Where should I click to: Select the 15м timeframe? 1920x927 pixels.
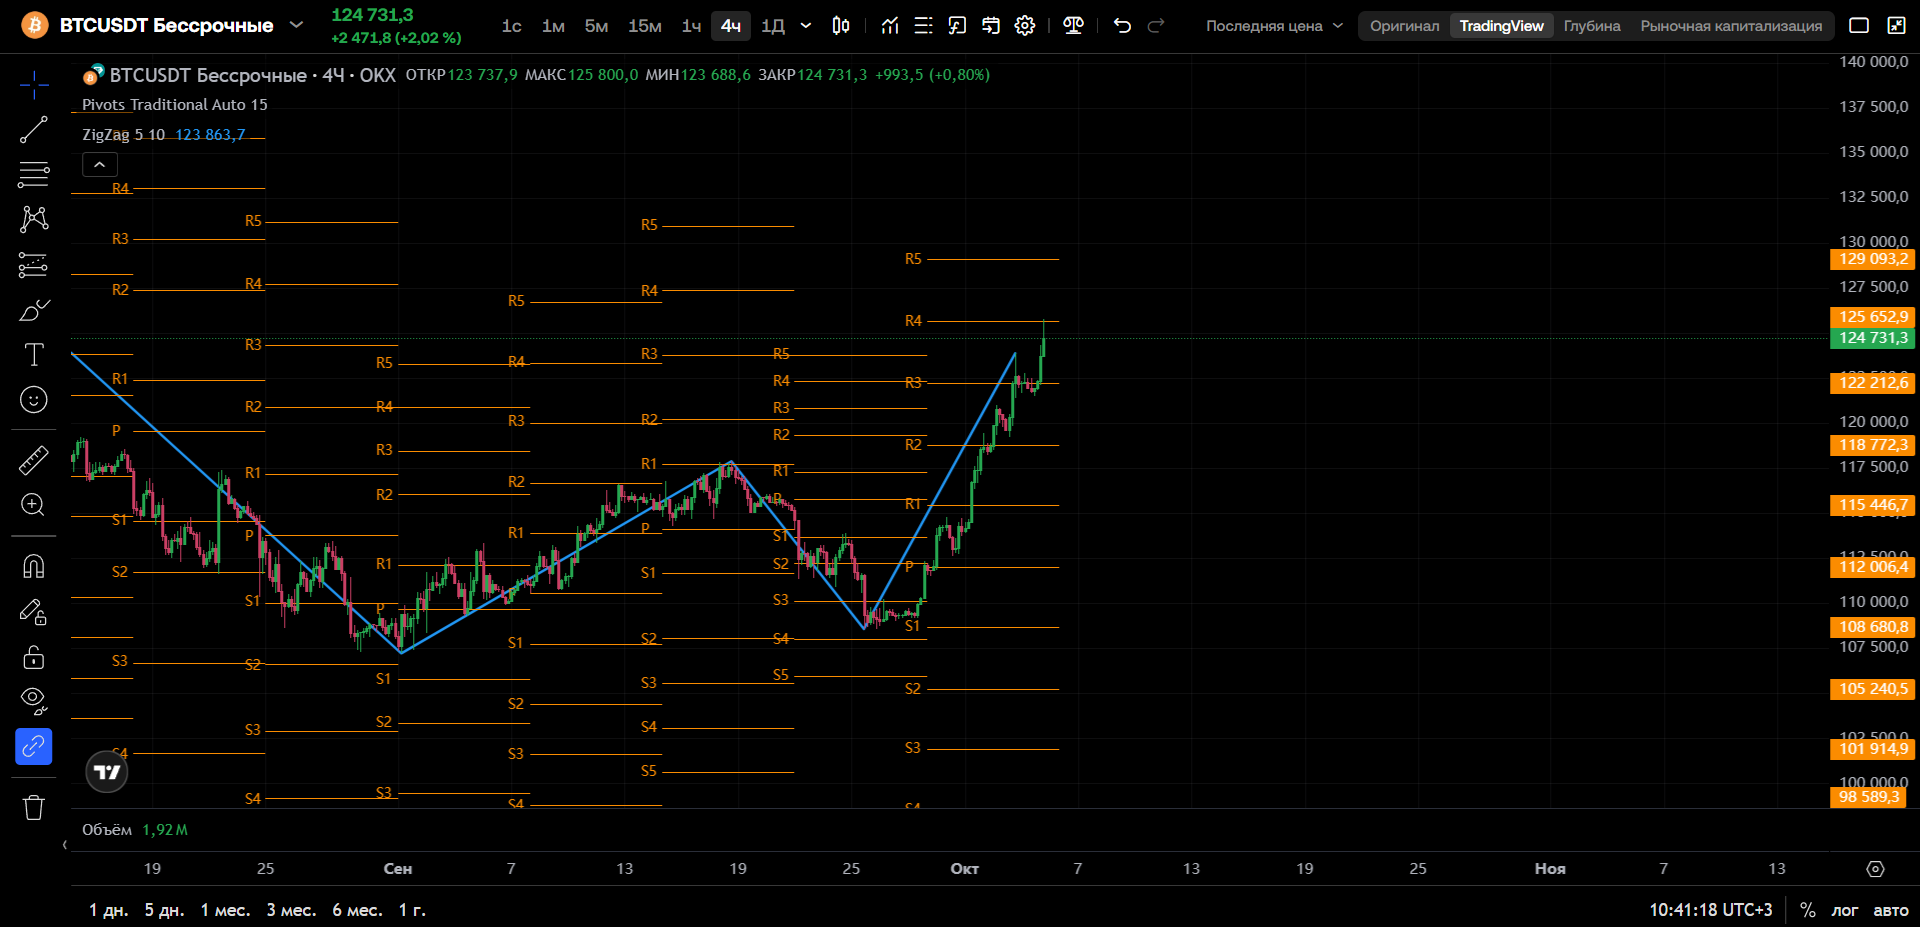pos(645,26)
